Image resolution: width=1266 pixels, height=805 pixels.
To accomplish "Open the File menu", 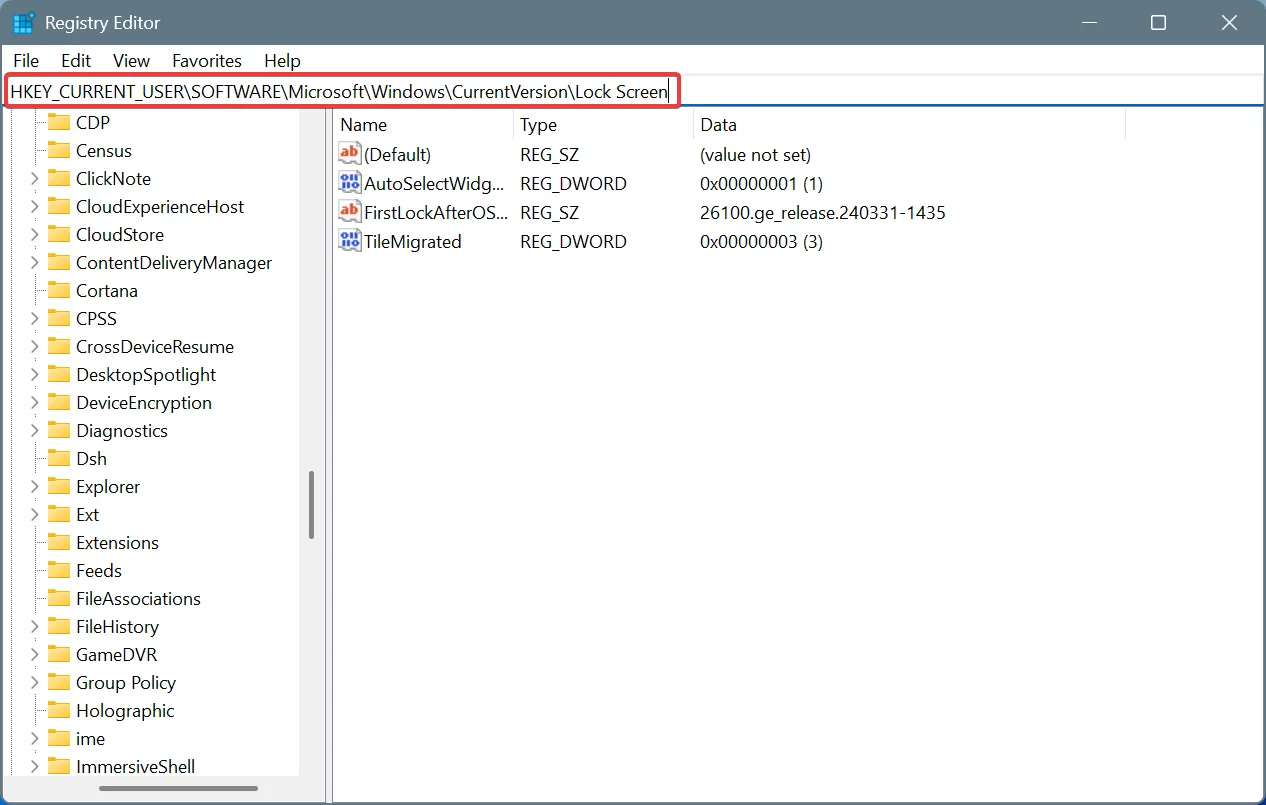I will [x=26, y=61].
